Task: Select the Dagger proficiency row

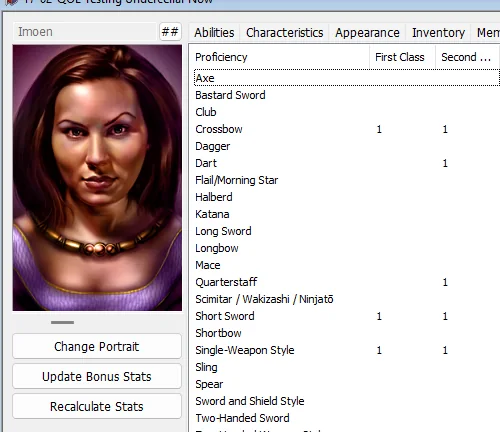Action: [x=347, y=146]
